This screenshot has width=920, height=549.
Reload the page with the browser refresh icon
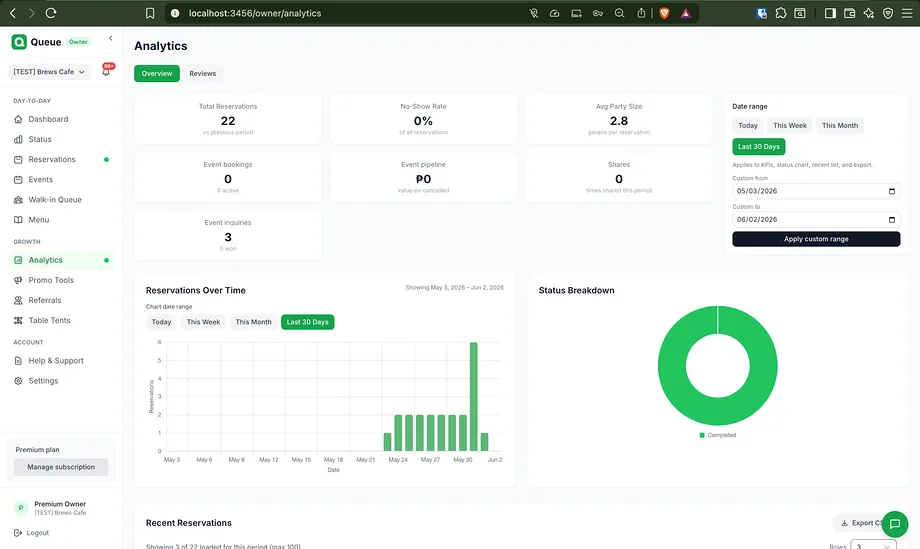[x=51, y=13]
